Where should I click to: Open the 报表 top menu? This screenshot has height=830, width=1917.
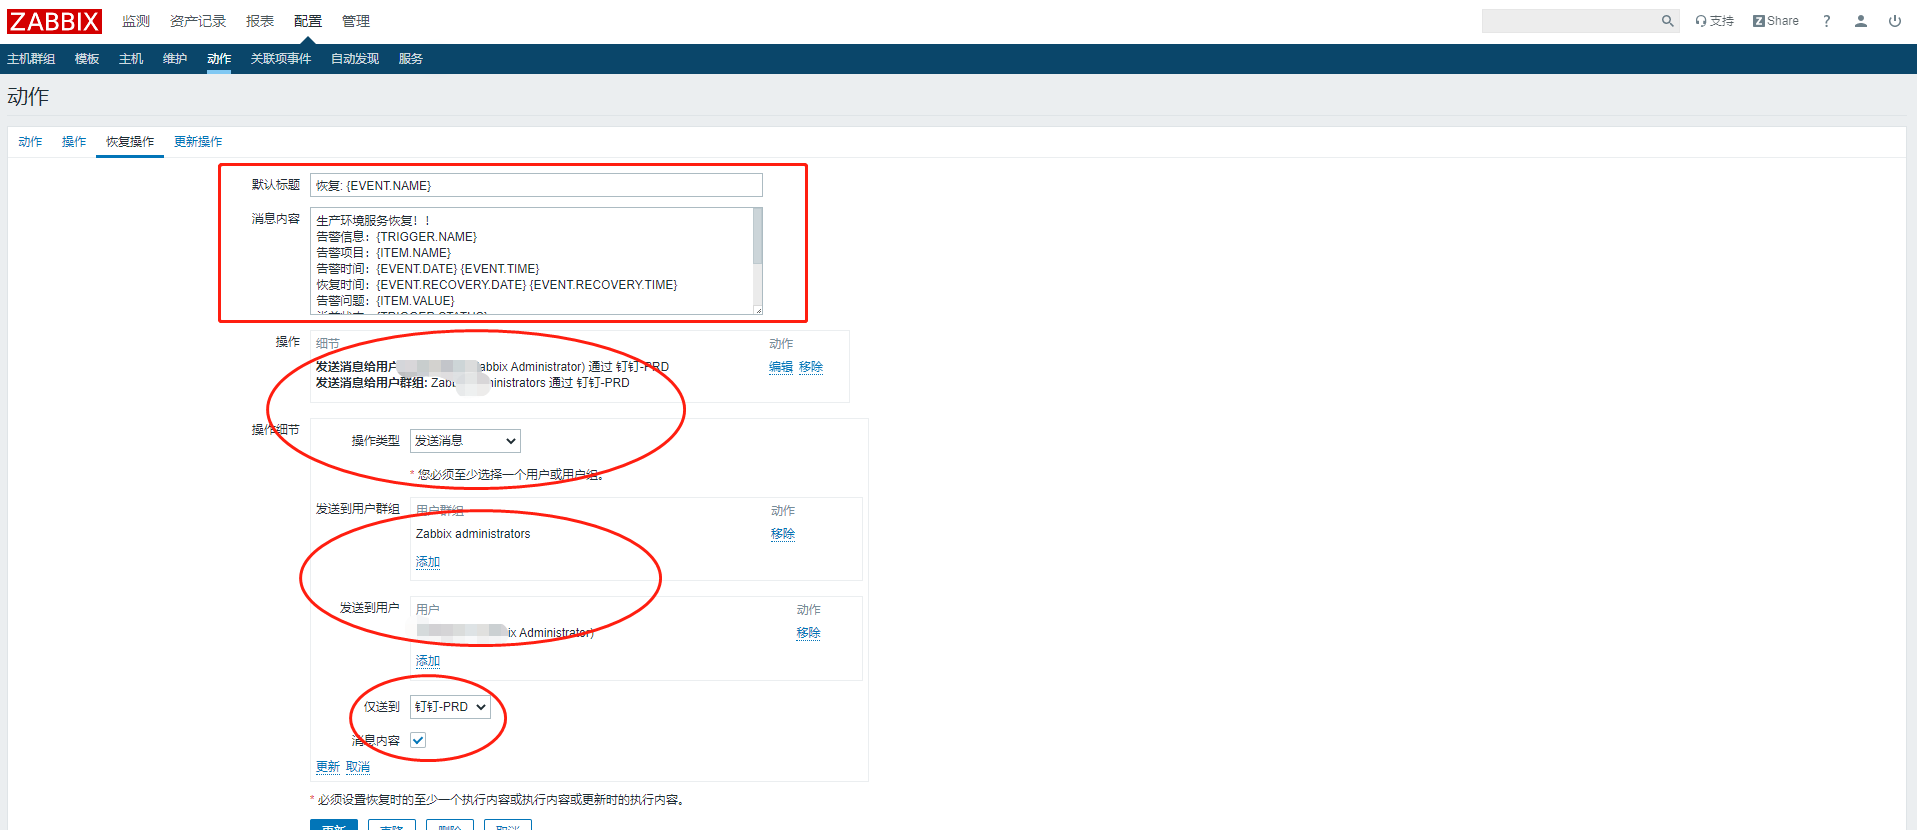[x=260, y=21]
